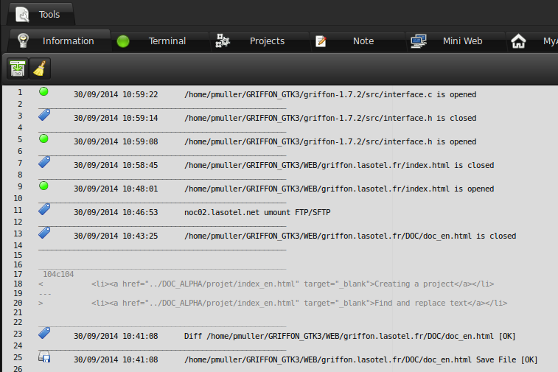Open the Terminal tab

160,41
